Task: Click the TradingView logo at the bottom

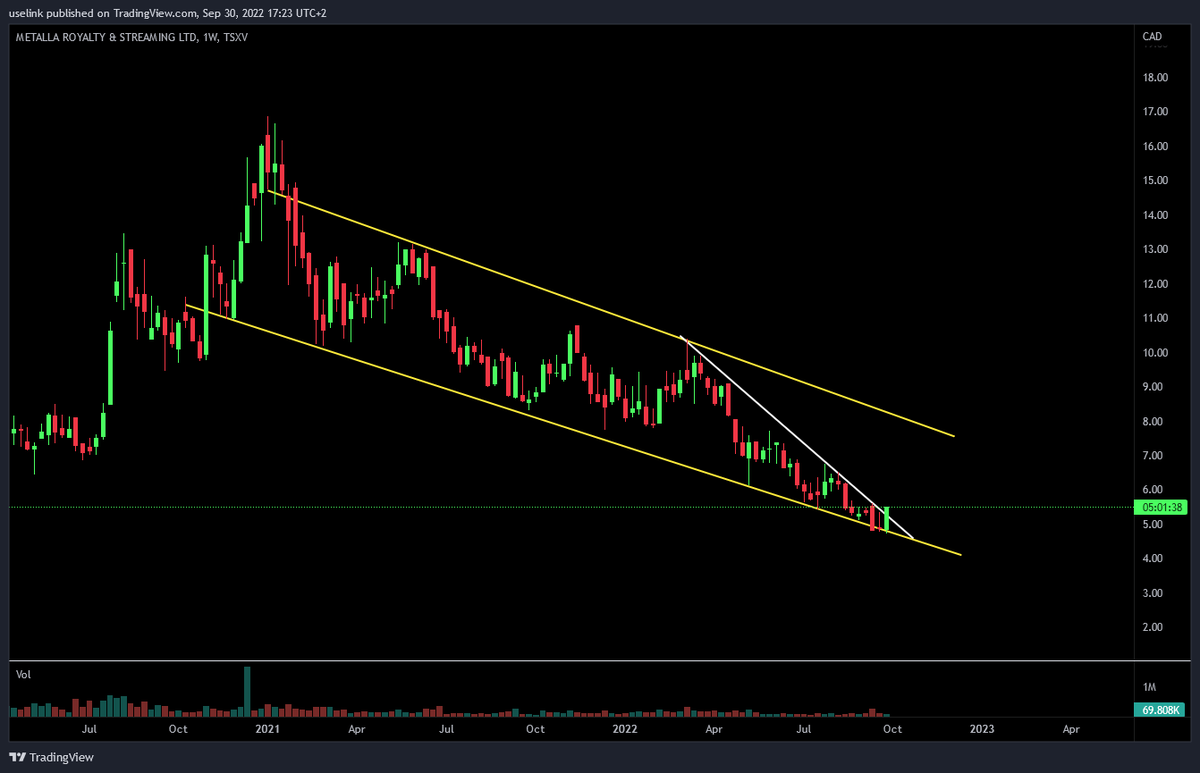Action: [x=51, y=757]
